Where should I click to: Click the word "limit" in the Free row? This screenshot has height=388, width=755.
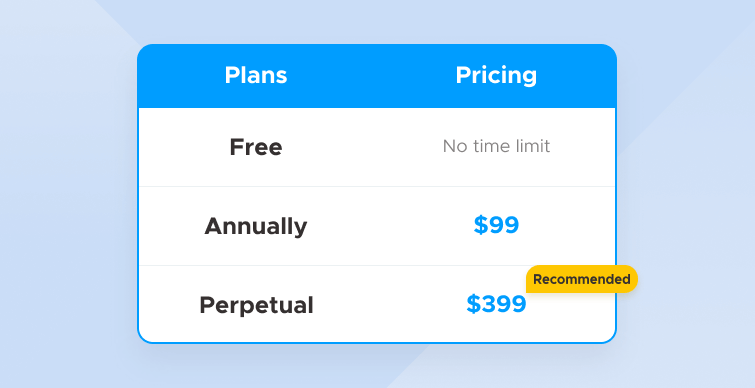coord(532,146)
